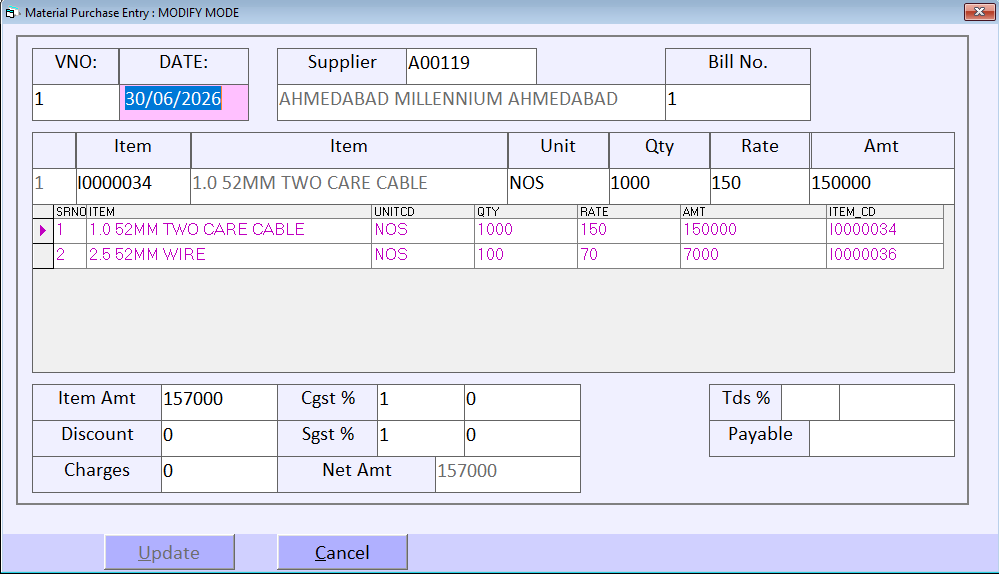Click grid RATE cell 150
Image resolution: width=999 pixels, height=575 pixels.
tap(629, 231)
